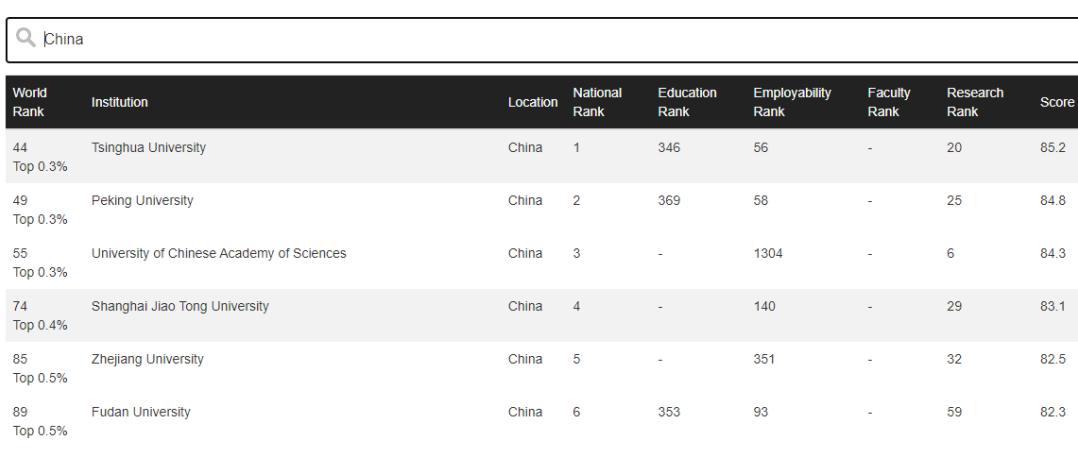Click score value 83.1

point(1053,306)
